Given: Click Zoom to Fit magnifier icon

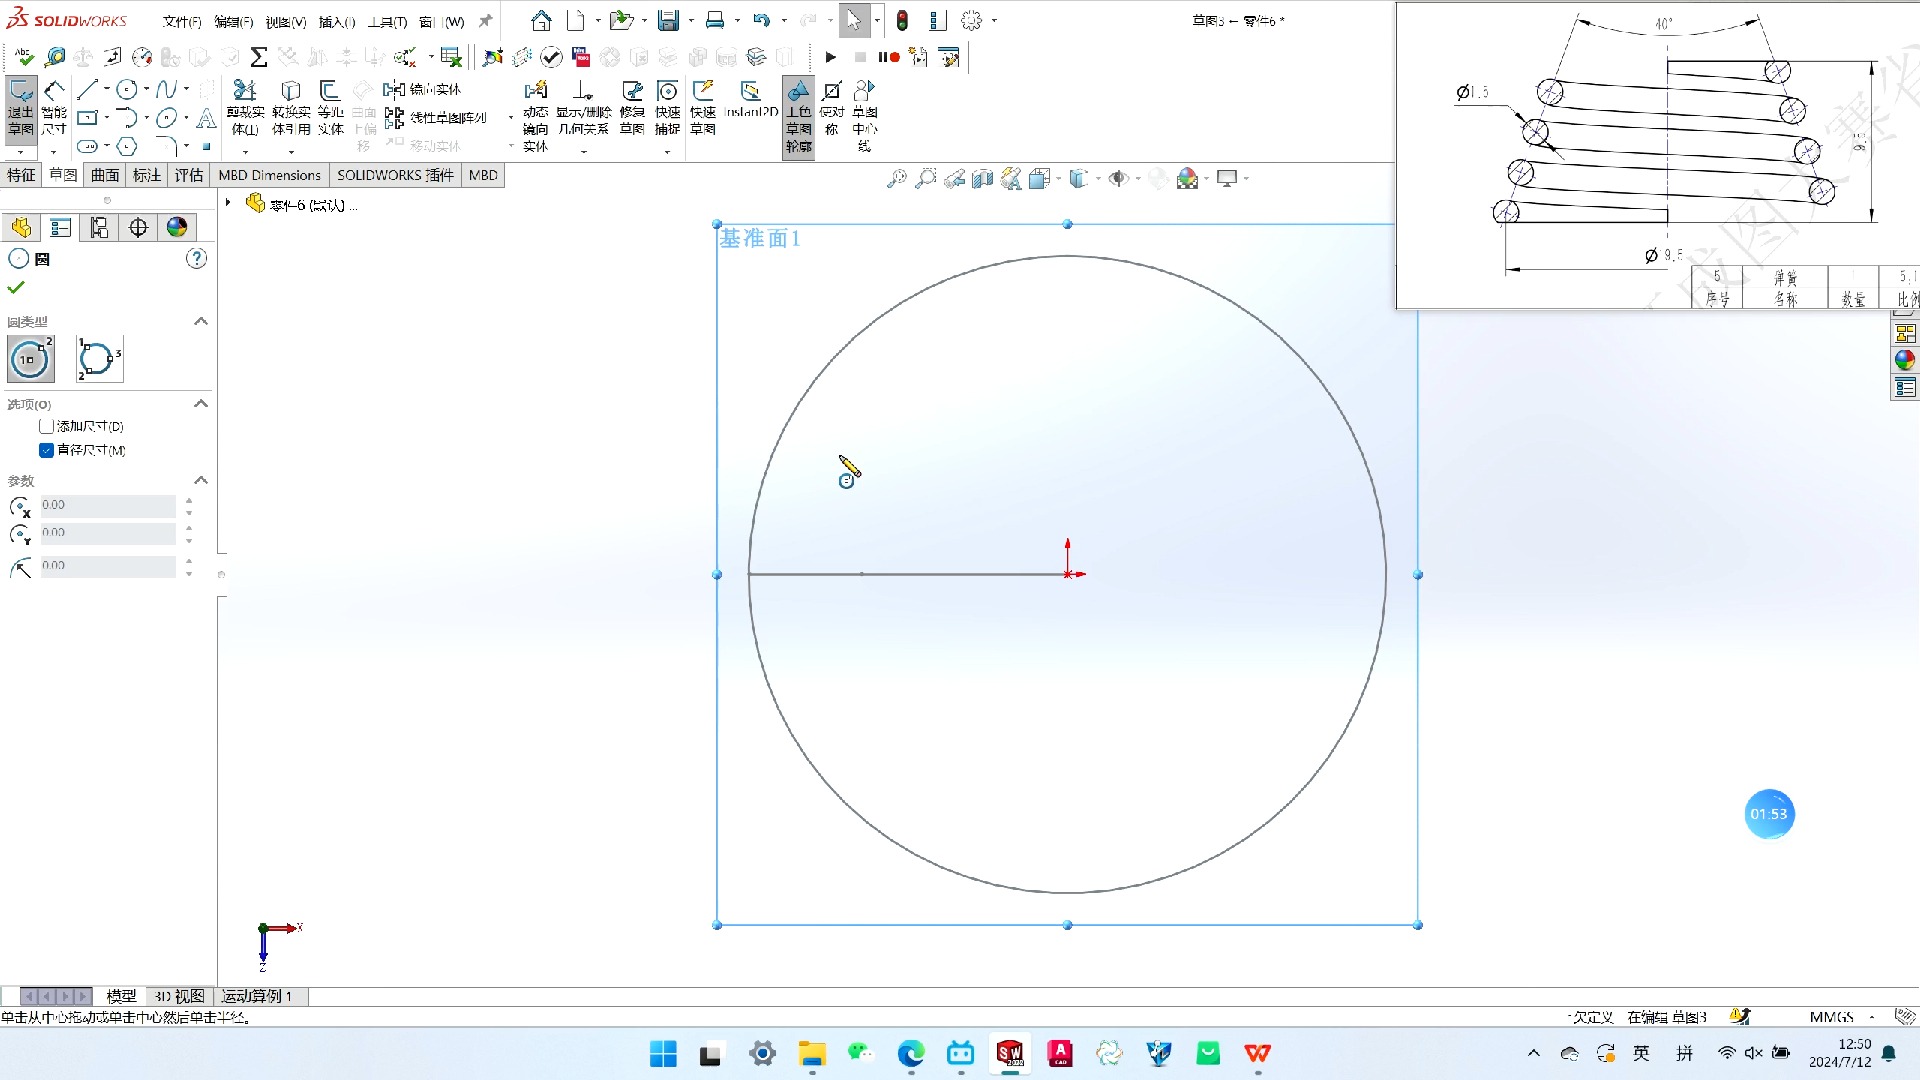Looking at the screenshot, I should tap(897, 178).
